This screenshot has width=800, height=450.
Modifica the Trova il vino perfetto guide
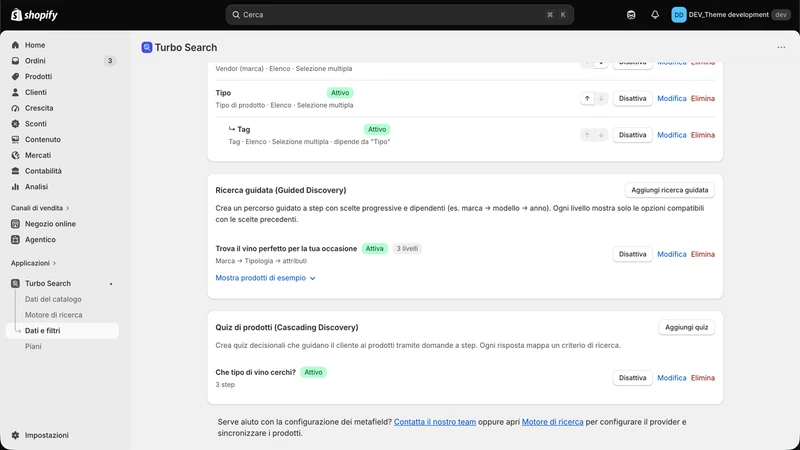671,254
